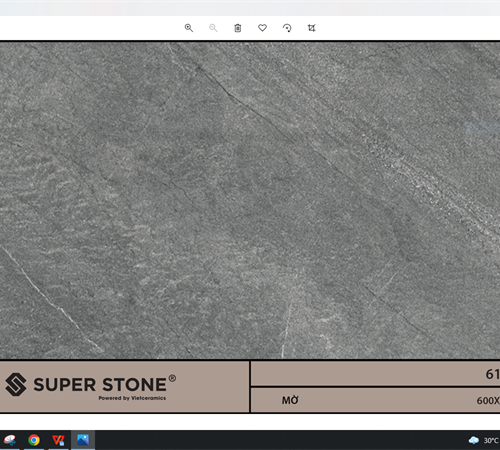
Task: Click the product code starting with 61
Action: (x=493, y=374)
